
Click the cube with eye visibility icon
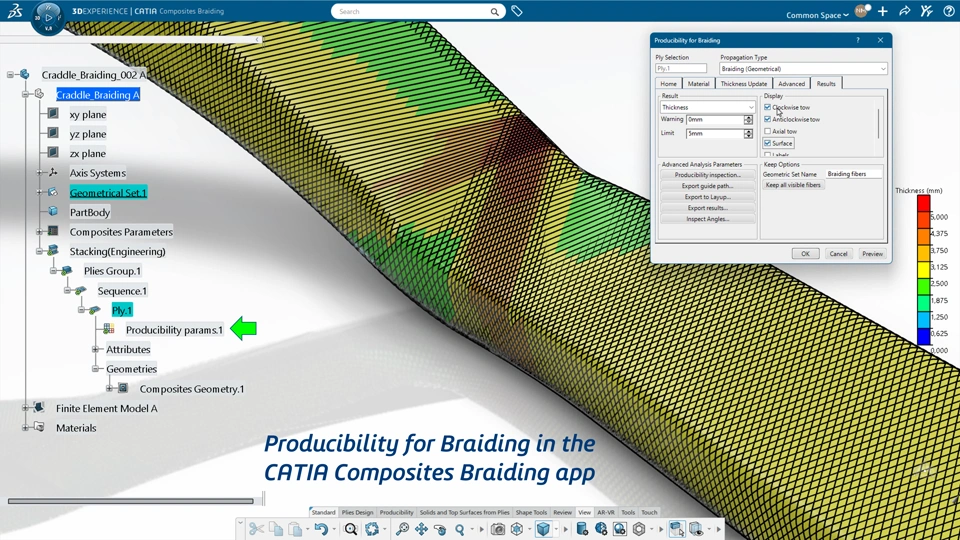696,528
